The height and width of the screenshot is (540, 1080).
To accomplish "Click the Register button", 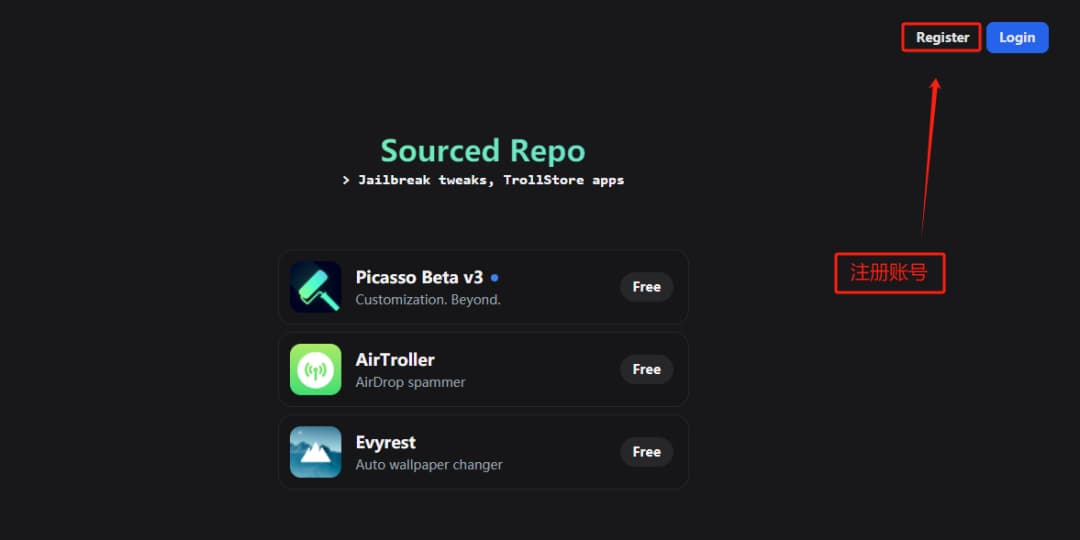I will [942, 38].
